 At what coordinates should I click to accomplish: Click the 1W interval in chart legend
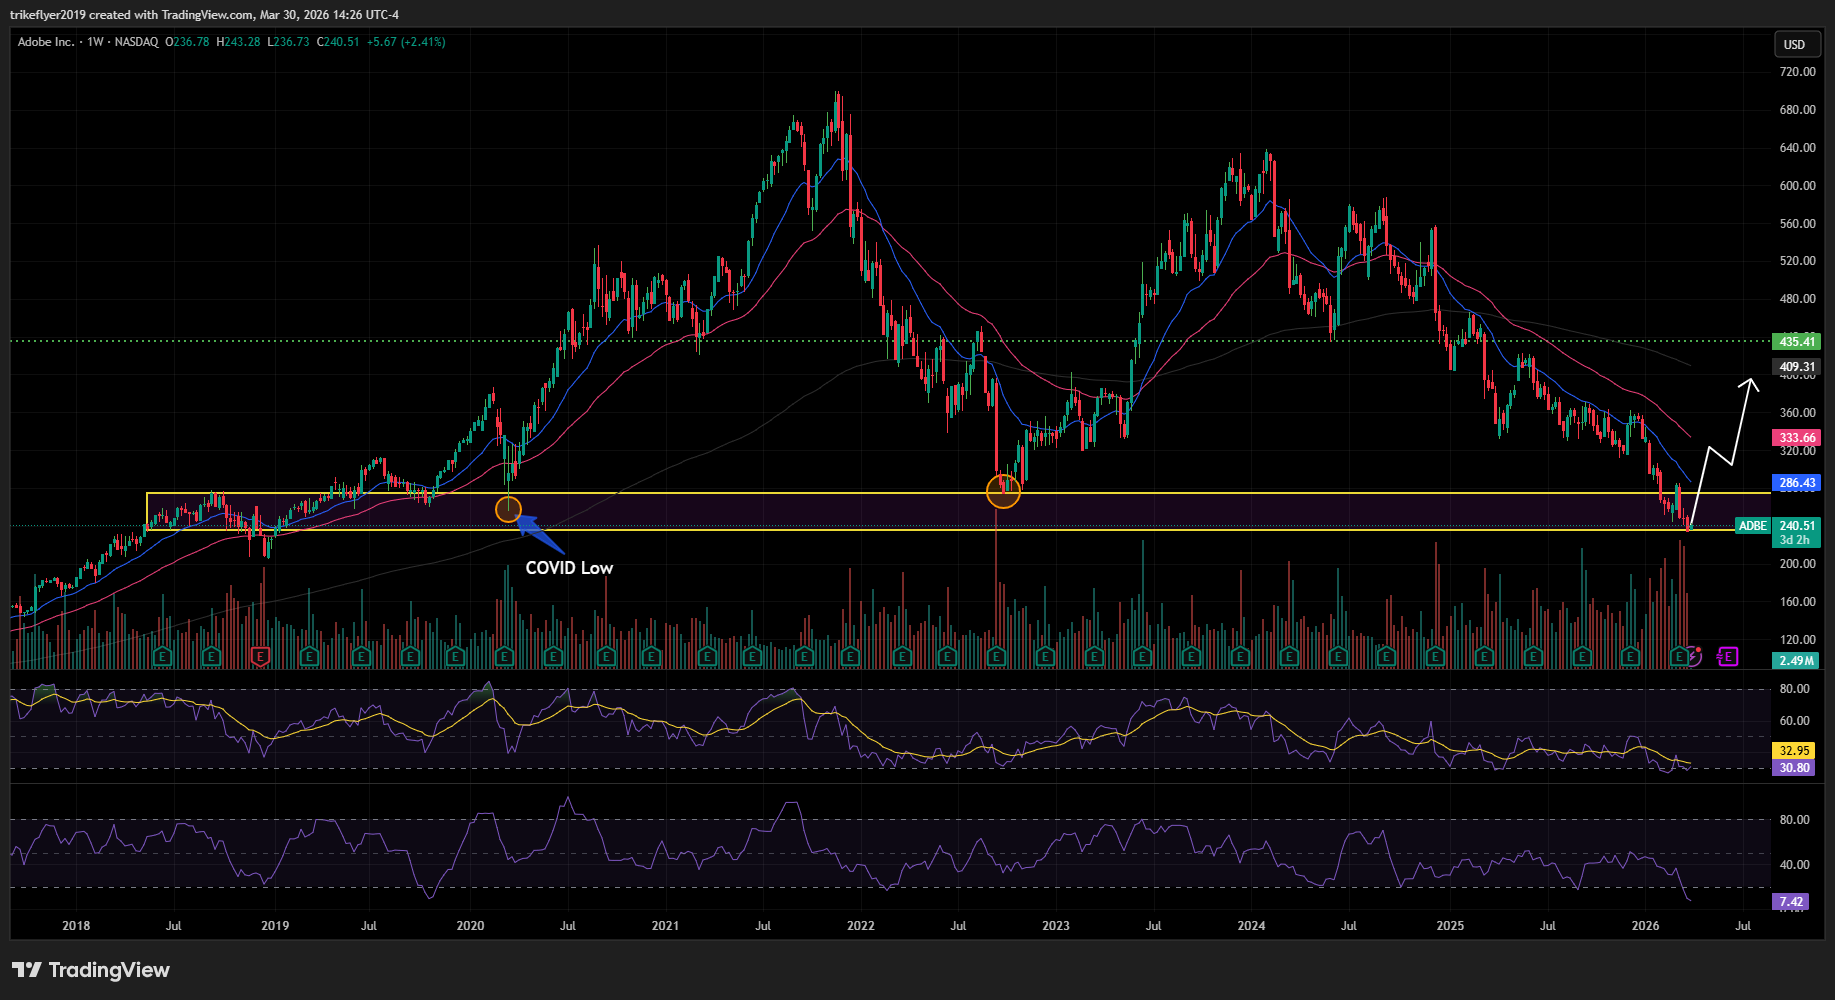pos(96,42)
